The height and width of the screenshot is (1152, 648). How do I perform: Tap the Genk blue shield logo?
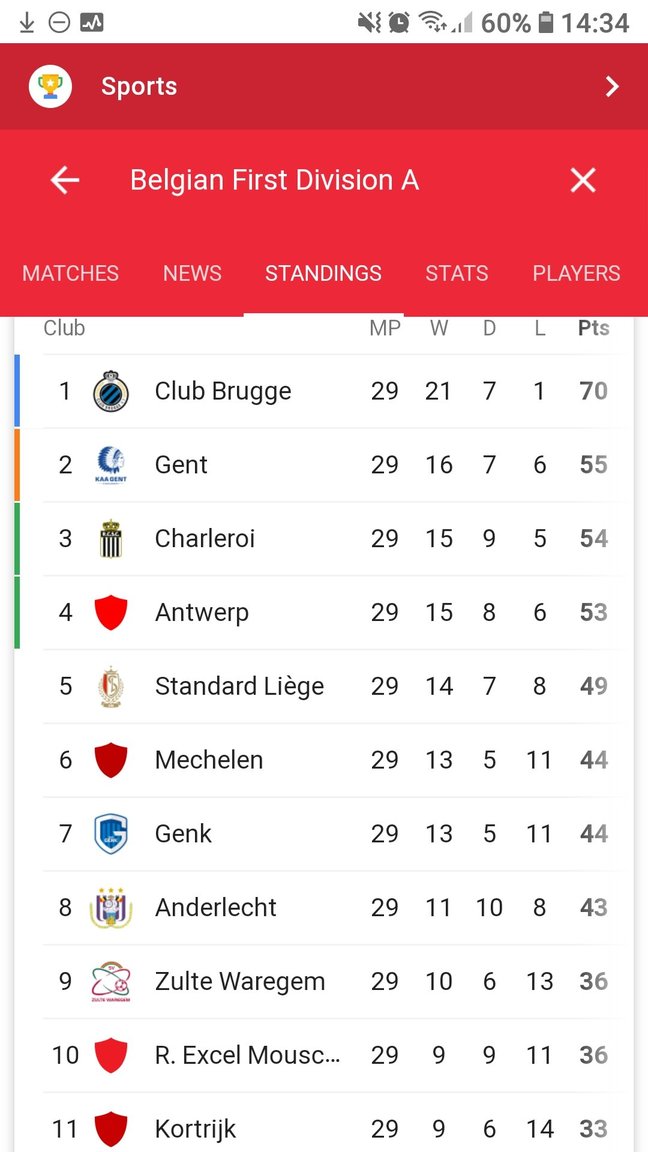(111, 834)
